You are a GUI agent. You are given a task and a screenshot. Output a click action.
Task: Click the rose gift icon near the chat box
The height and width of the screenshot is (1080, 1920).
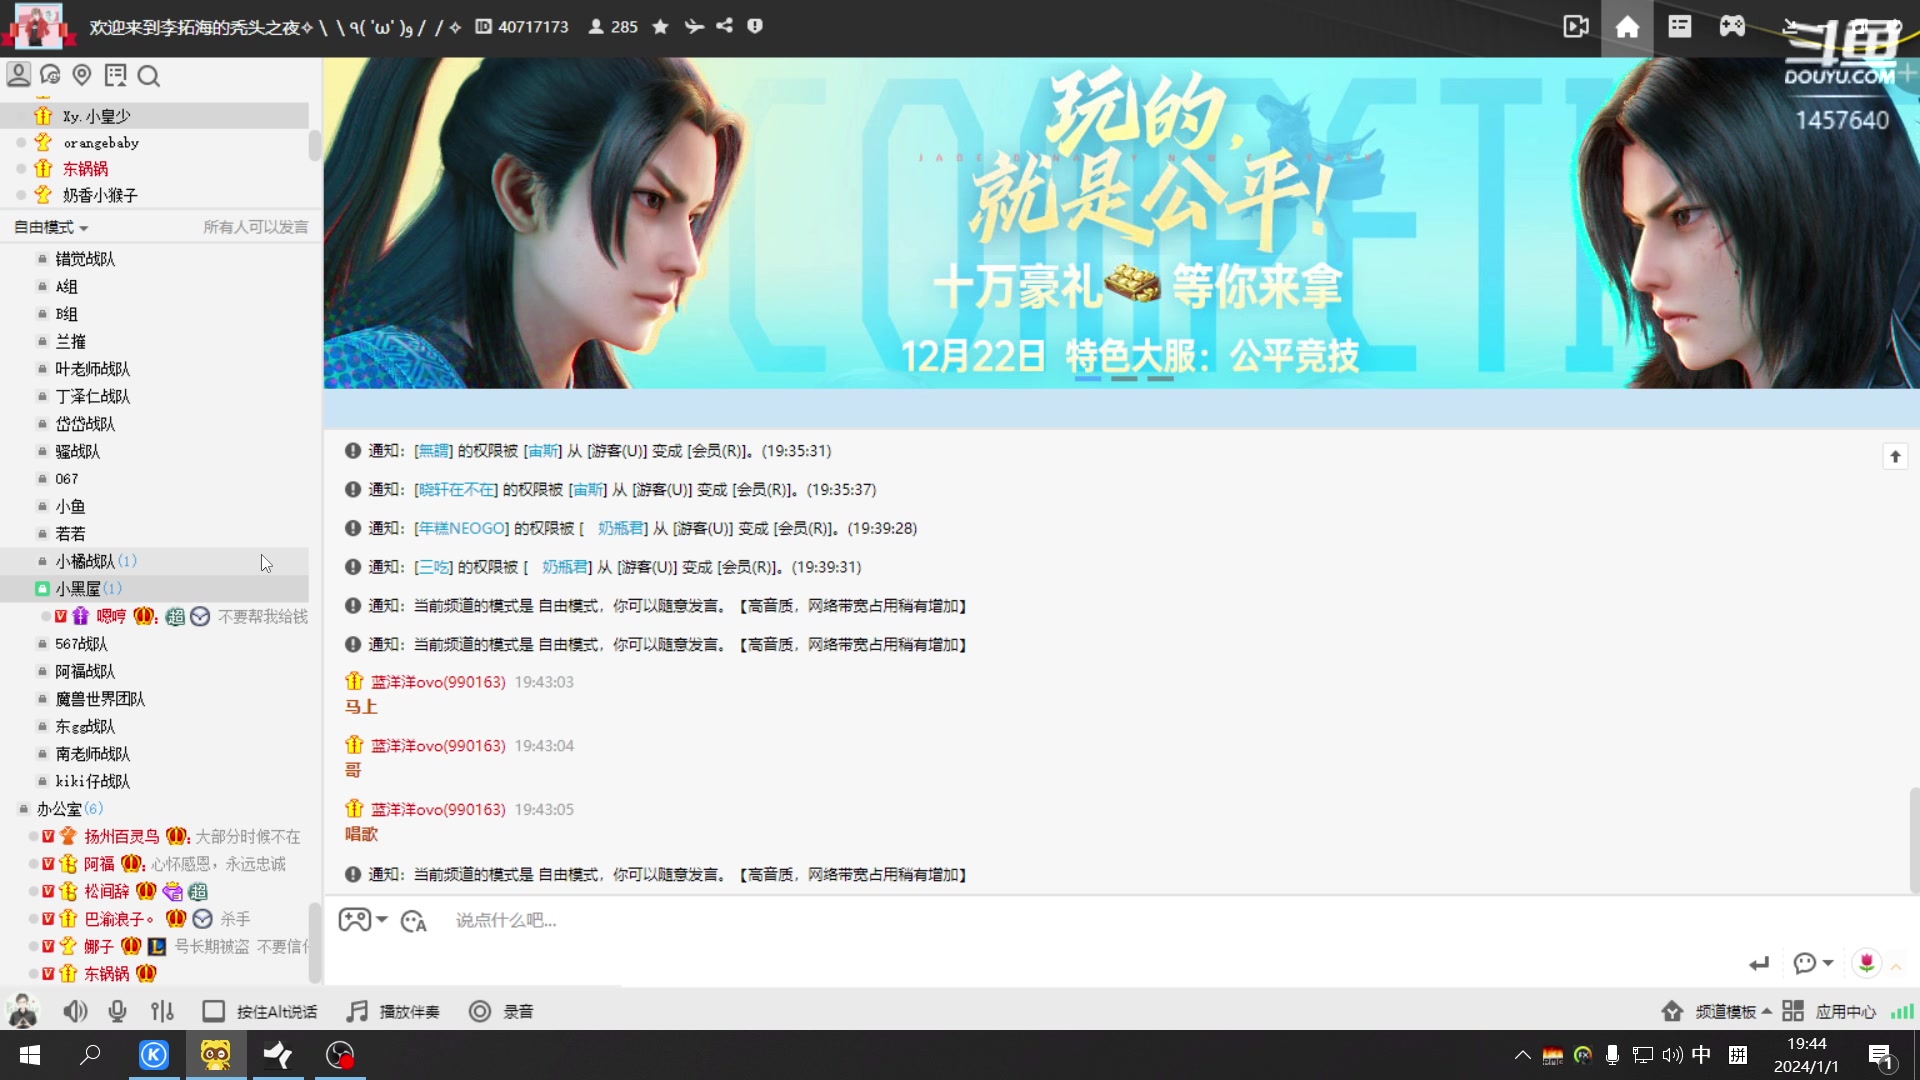(x=1868, y=963)
